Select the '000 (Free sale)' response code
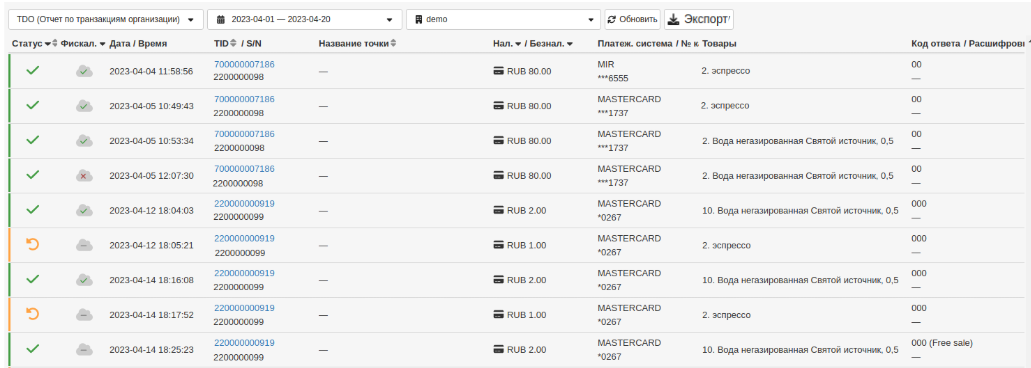The image size is (1031, 368). (x=942, y=343)
